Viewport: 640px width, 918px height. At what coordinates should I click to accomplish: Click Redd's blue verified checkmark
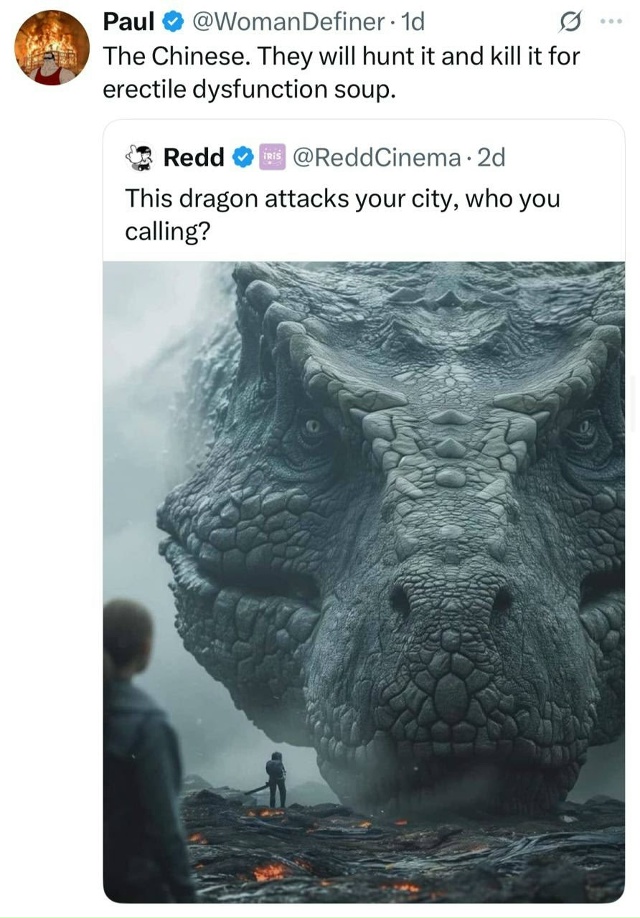[241, 157]
